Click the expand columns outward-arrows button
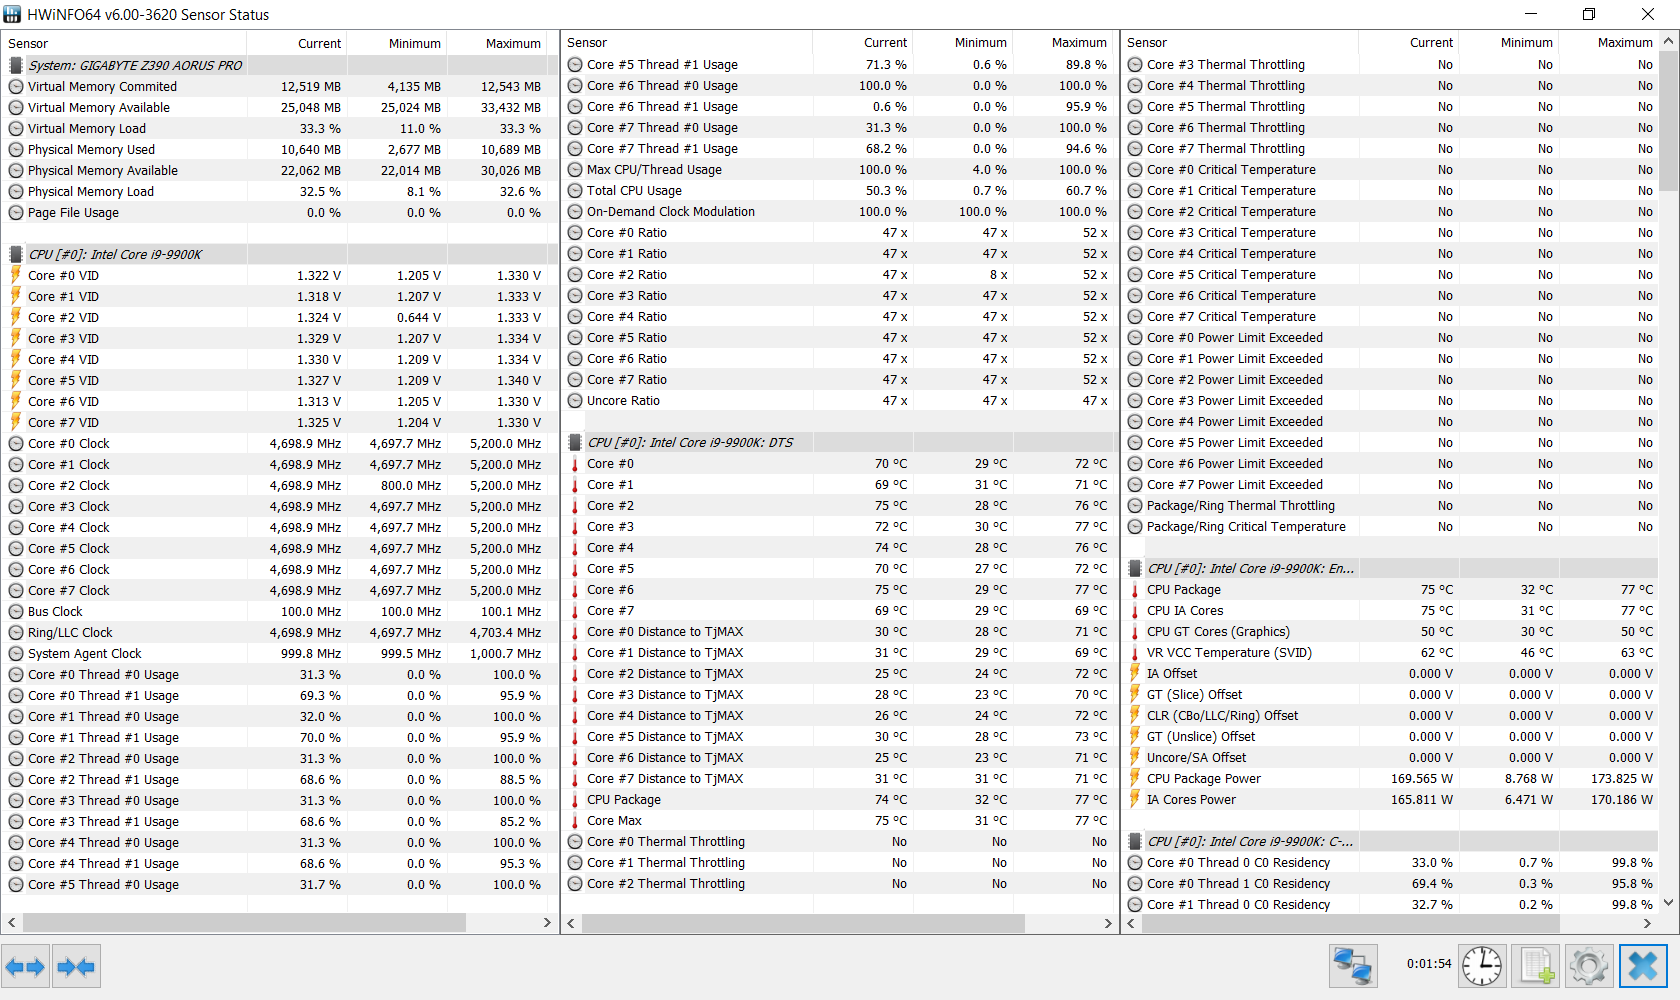The height and width of the screenshot is (1000, 1680). pyautogui.click(x=25, y=967)
